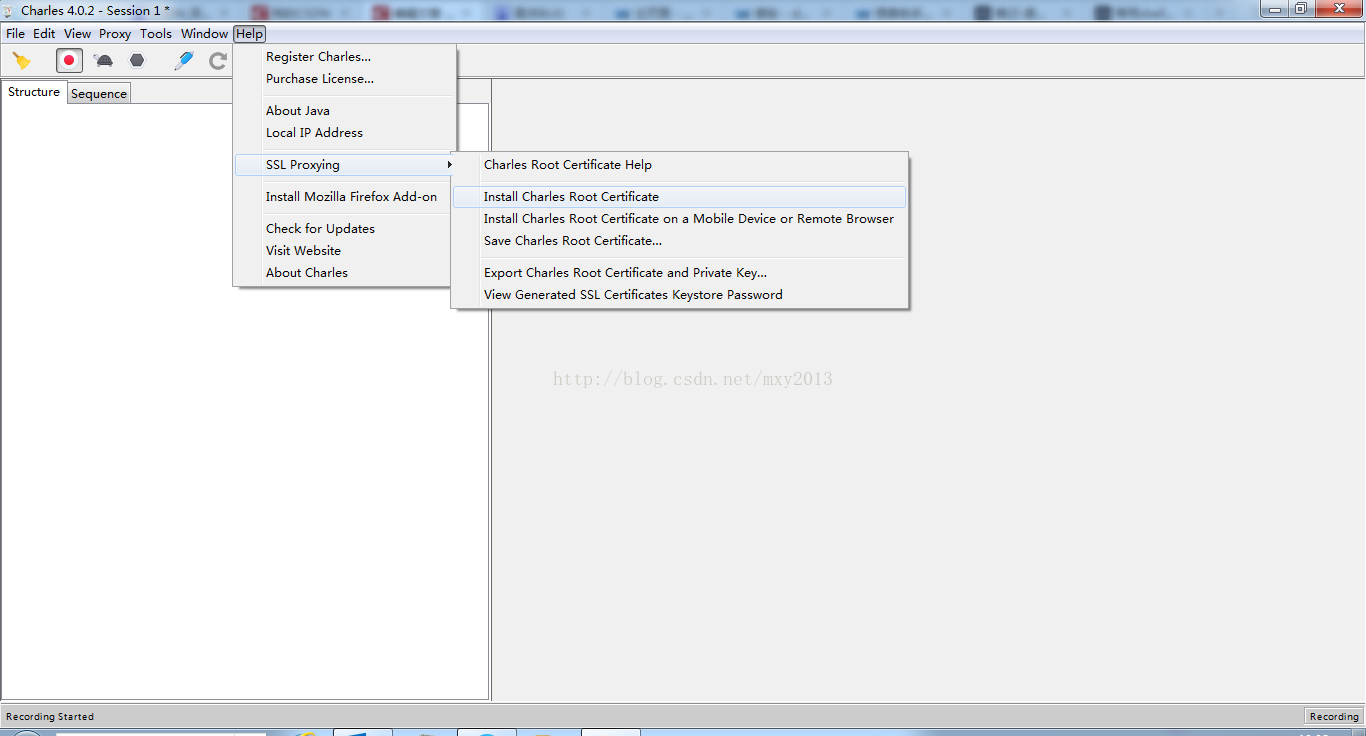1366x736 pixels.
Task: Open the Tools menu
Action: [156, 34]
